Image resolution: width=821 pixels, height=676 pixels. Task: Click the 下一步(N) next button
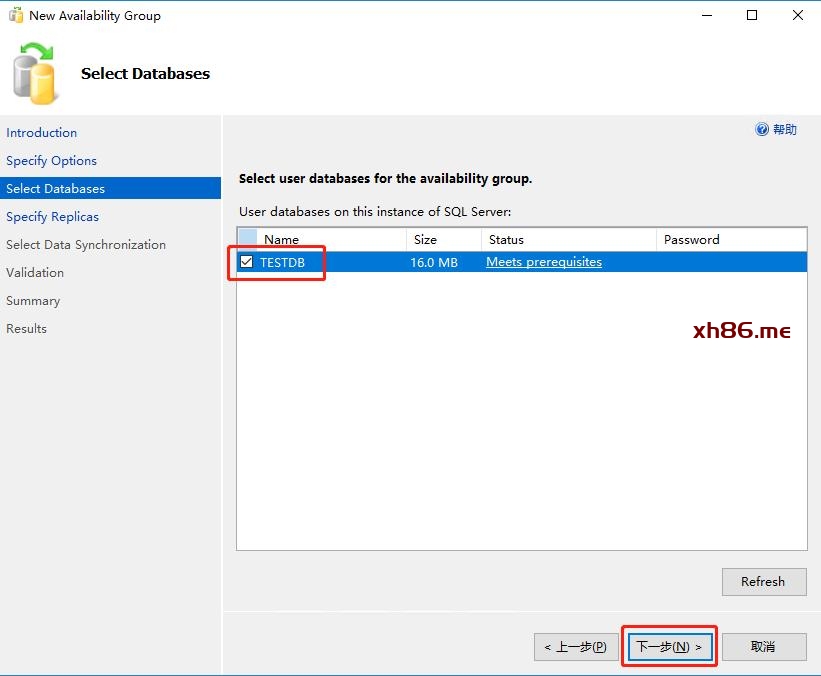tap(669, 647)
